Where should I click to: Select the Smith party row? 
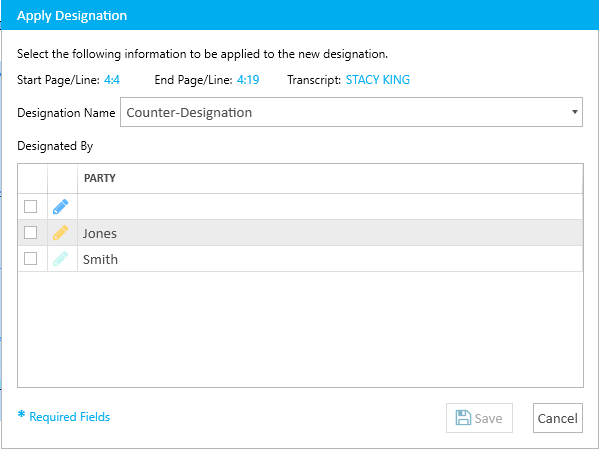300,259
